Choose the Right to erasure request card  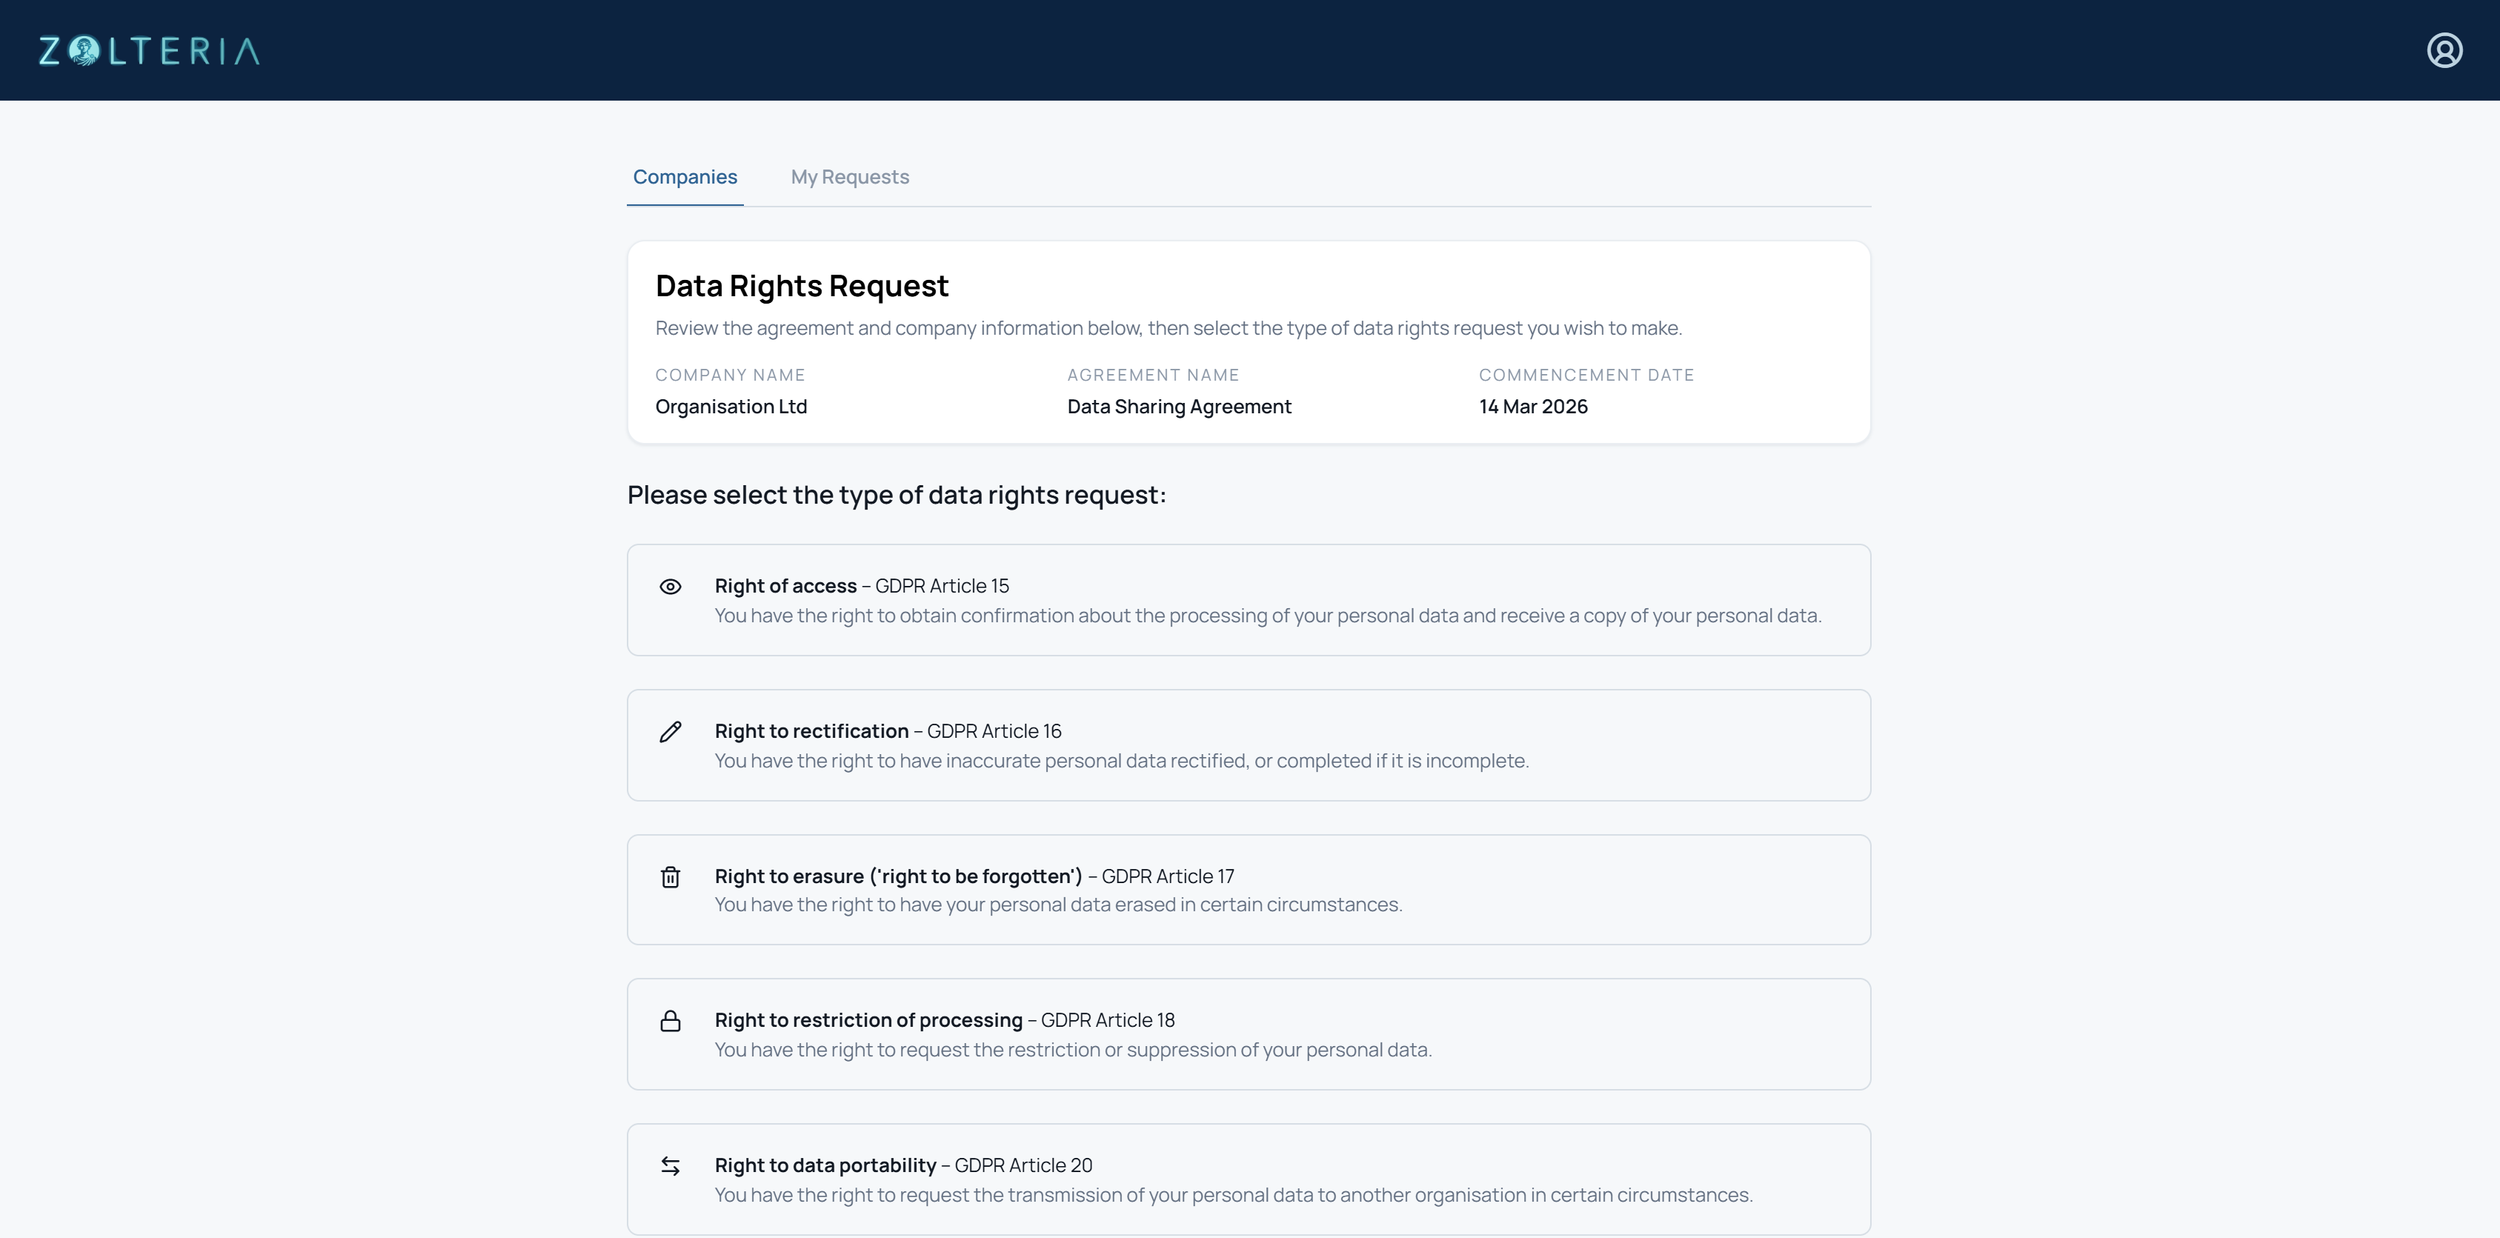click(1248, 890)
